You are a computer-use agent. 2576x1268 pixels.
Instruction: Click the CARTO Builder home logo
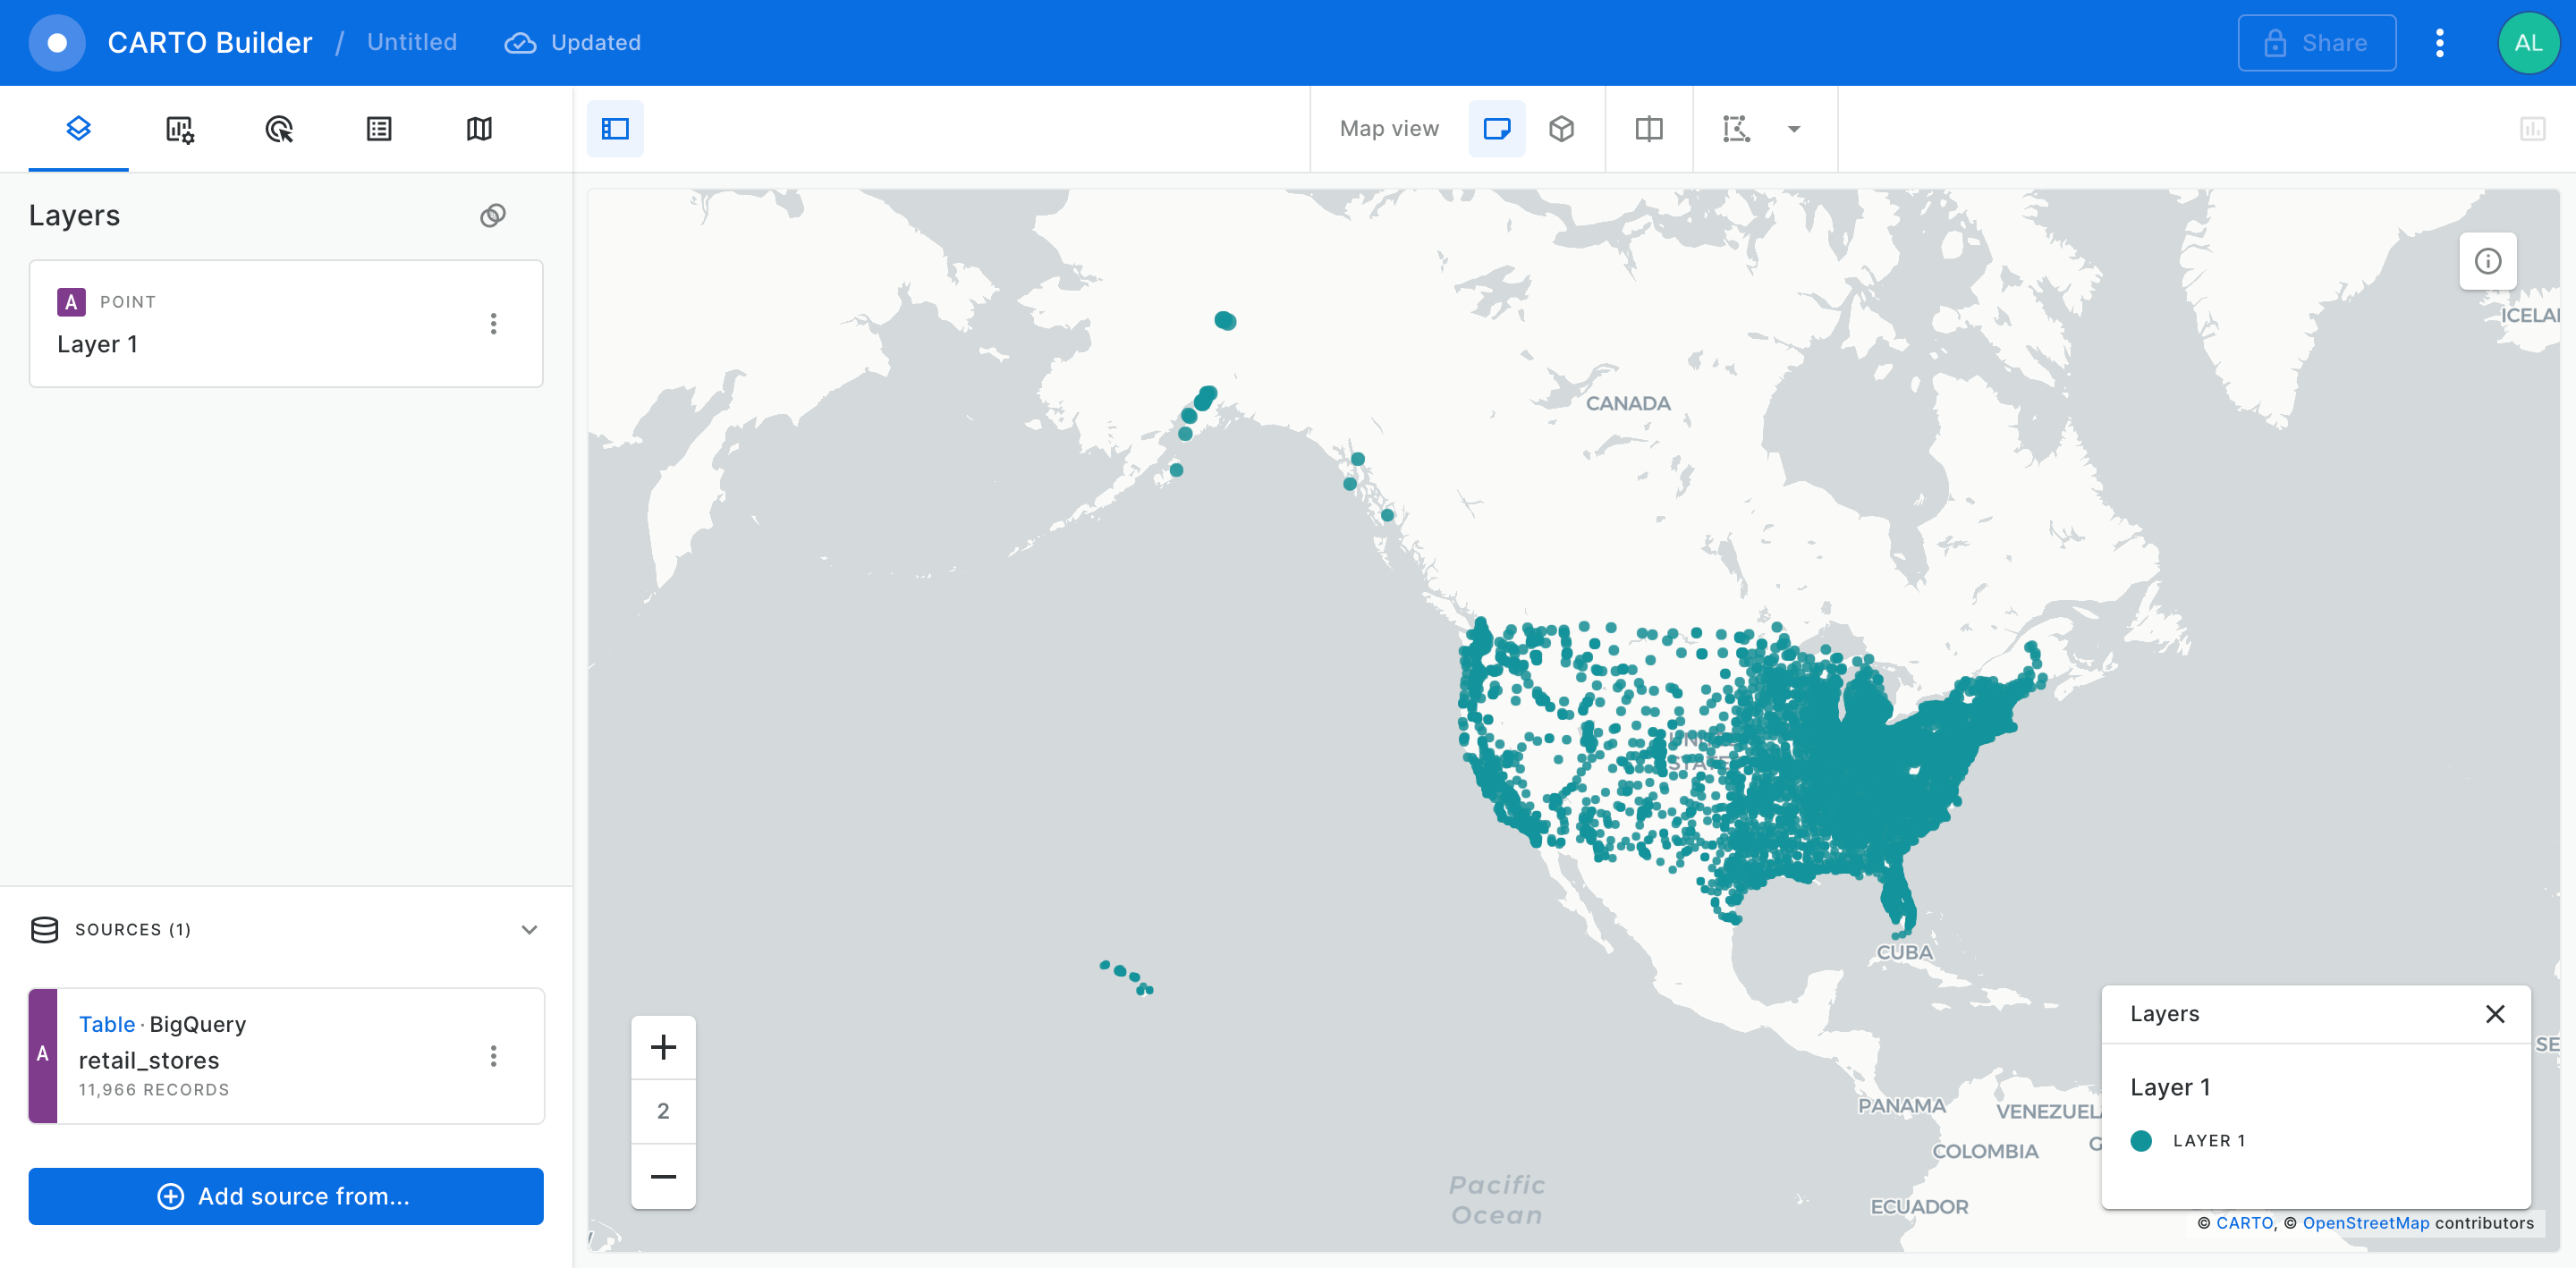point(57,43)
